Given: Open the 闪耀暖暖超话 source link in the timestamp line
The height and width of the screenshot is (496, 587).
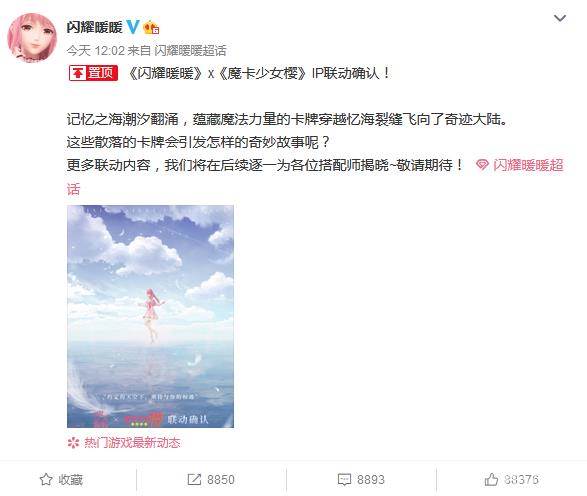Looking at the screenshot, I should [x=190, y=51].
